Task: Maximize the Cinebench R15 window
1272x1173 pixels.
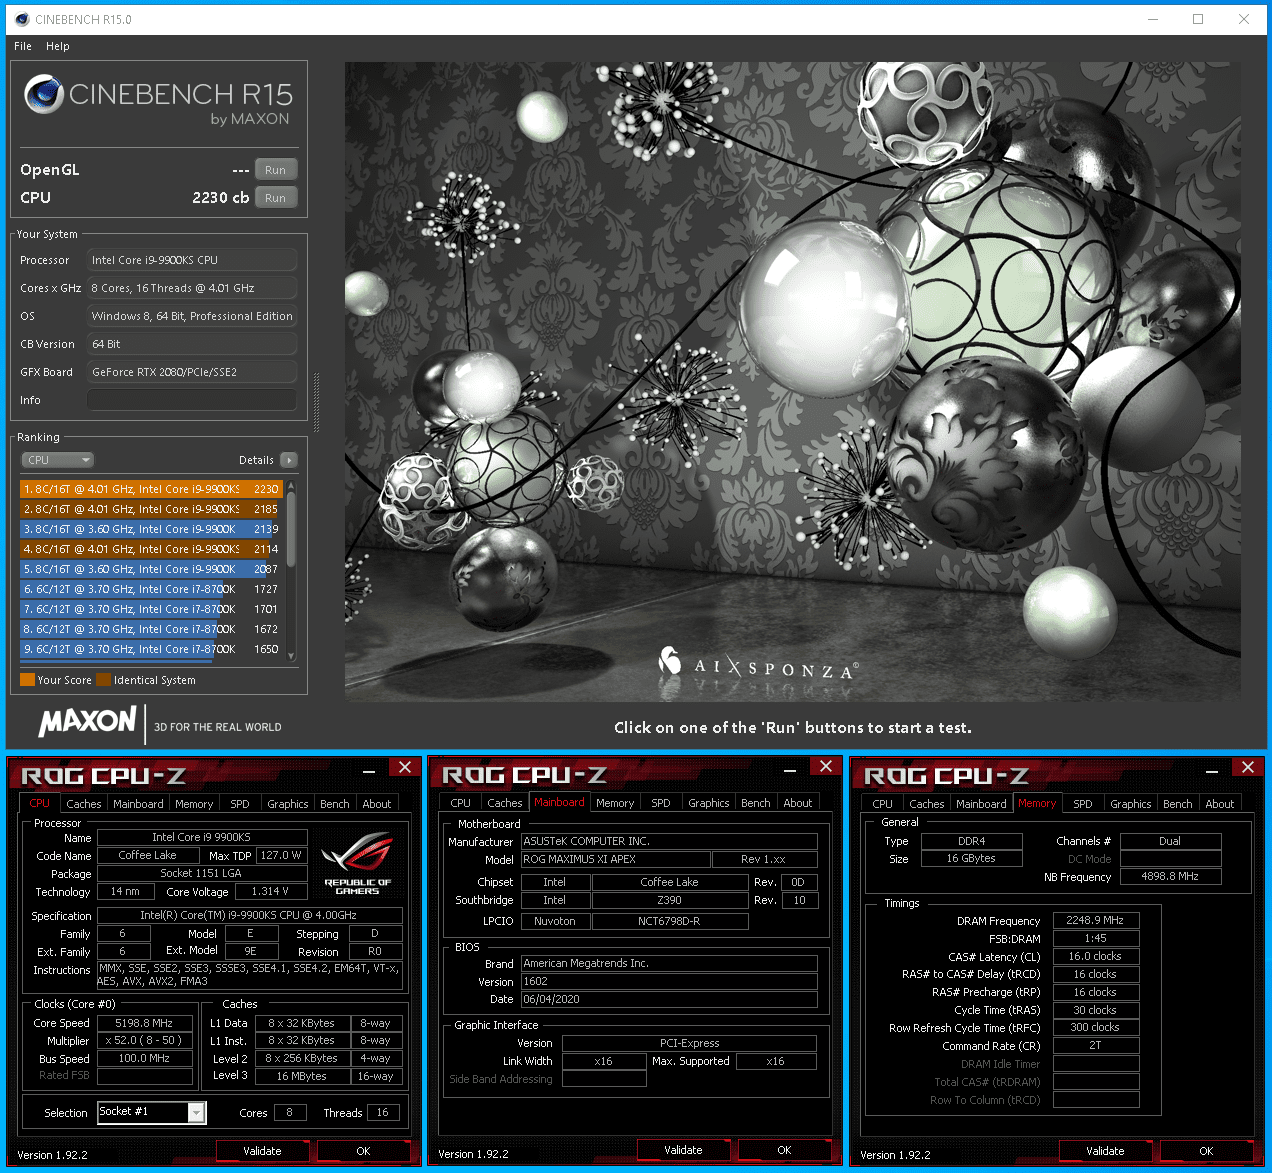Action: [1198, 19]
